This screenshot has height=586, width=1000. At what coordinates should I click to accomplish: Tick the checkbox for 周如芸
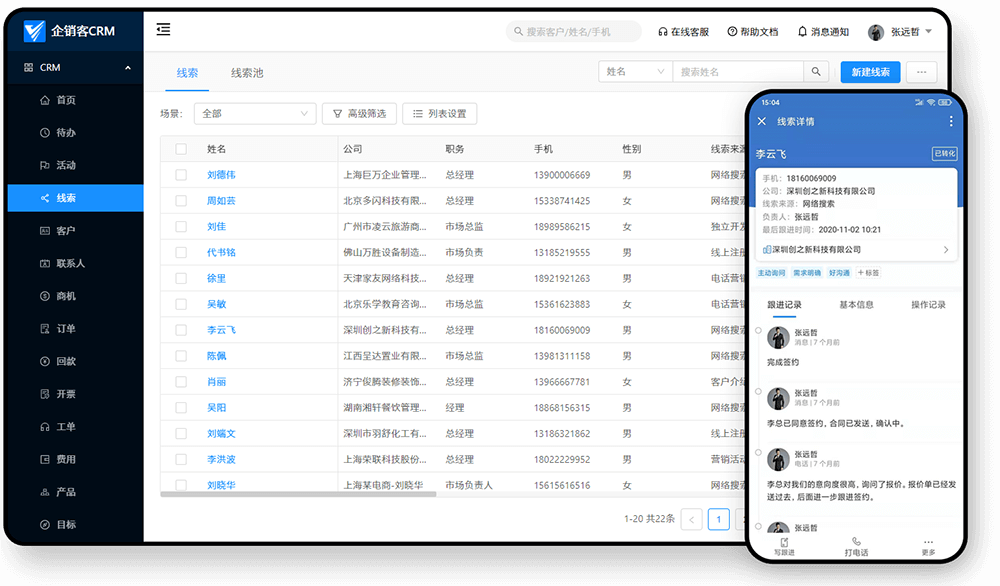[x=181, y=201]
